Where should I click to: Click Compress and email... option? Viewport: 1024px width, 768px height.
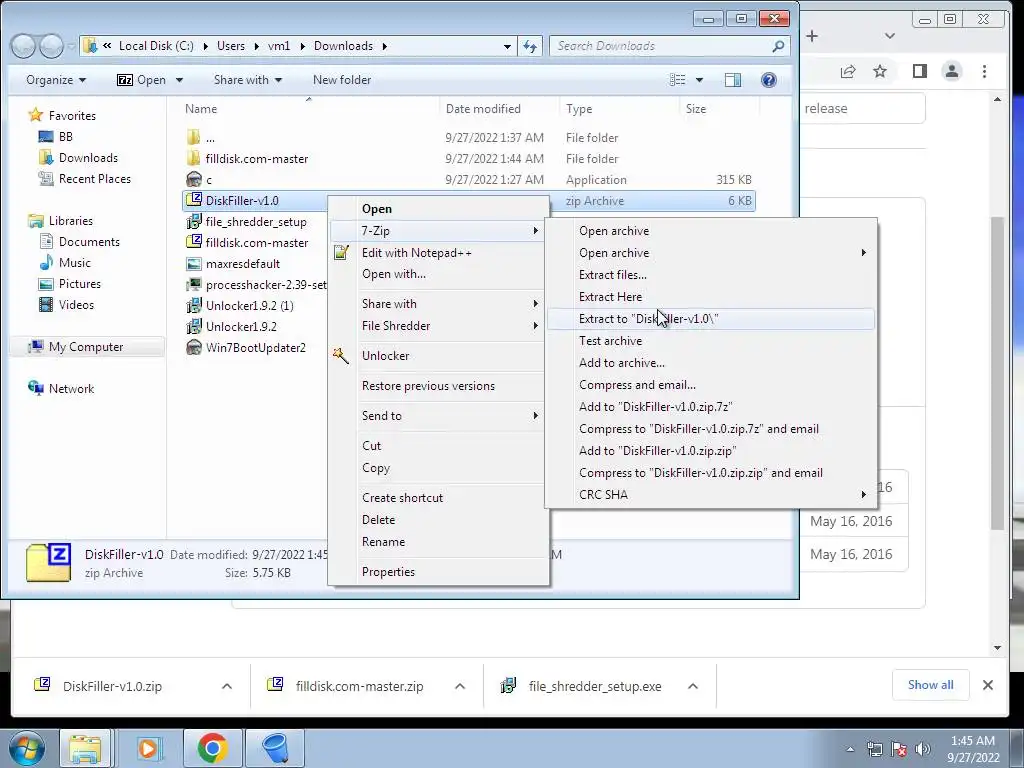pos(711,385)
